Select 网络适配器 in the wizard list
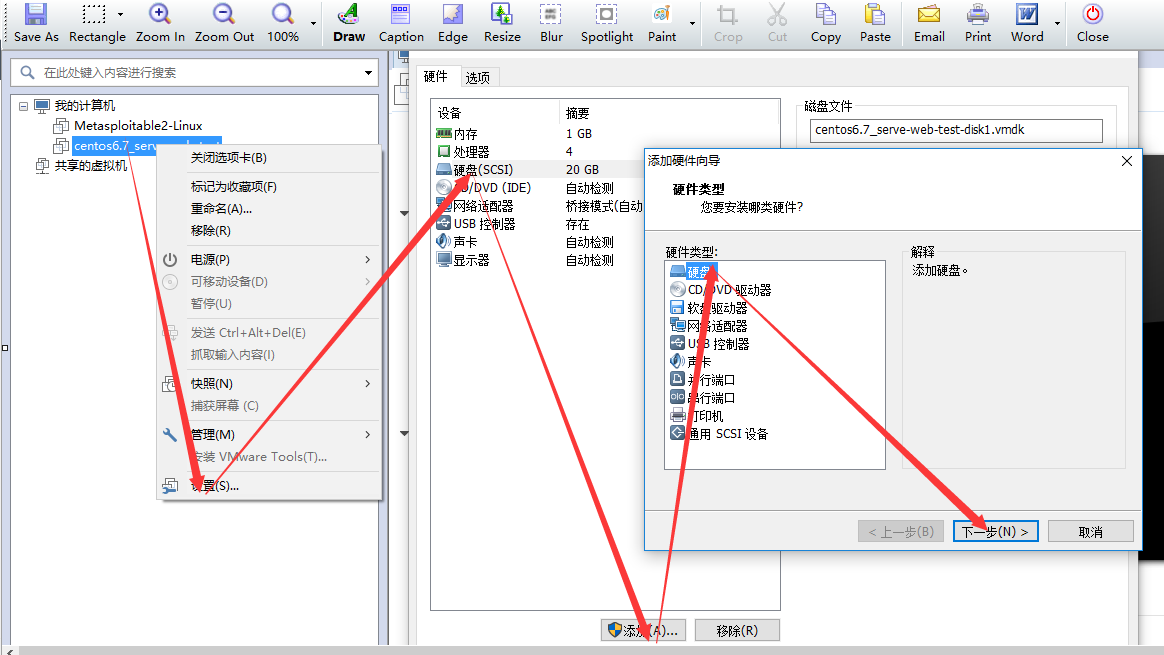 click(709, 326)
